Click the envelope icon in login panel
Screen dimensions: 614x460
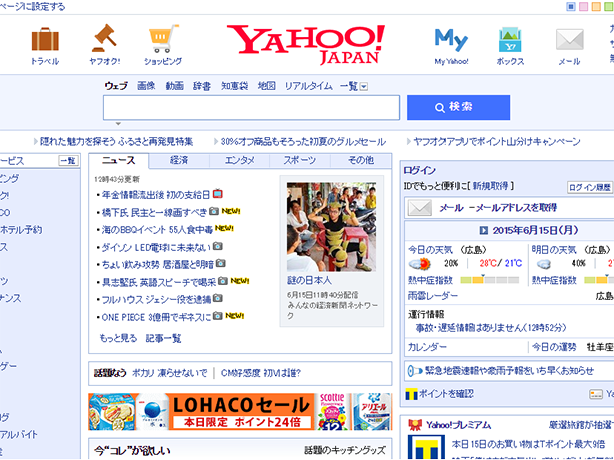point(419,207)
